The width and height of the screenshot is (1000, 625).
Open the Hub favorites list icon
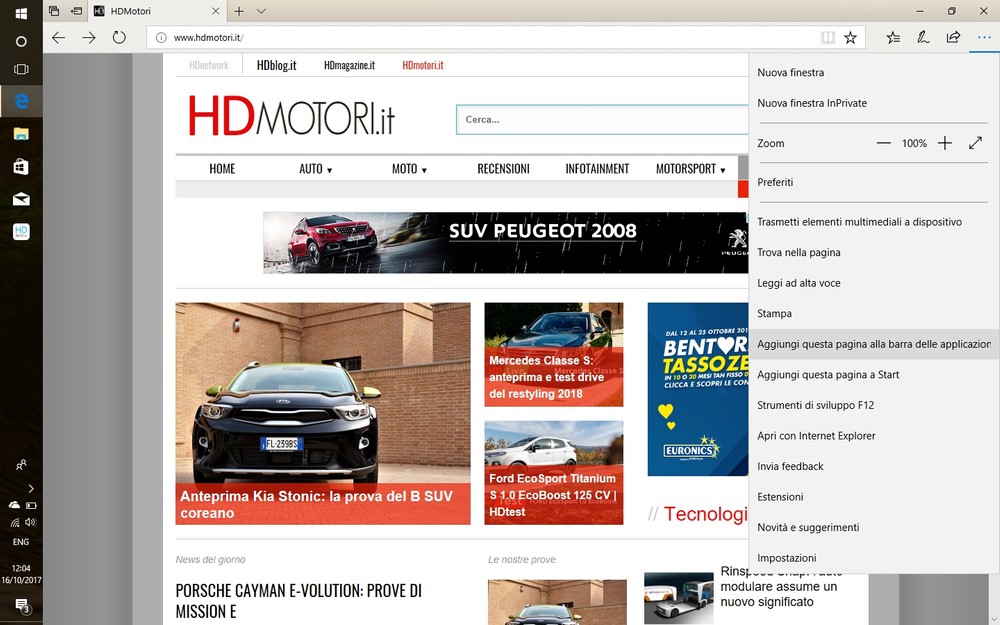(892, 38)
